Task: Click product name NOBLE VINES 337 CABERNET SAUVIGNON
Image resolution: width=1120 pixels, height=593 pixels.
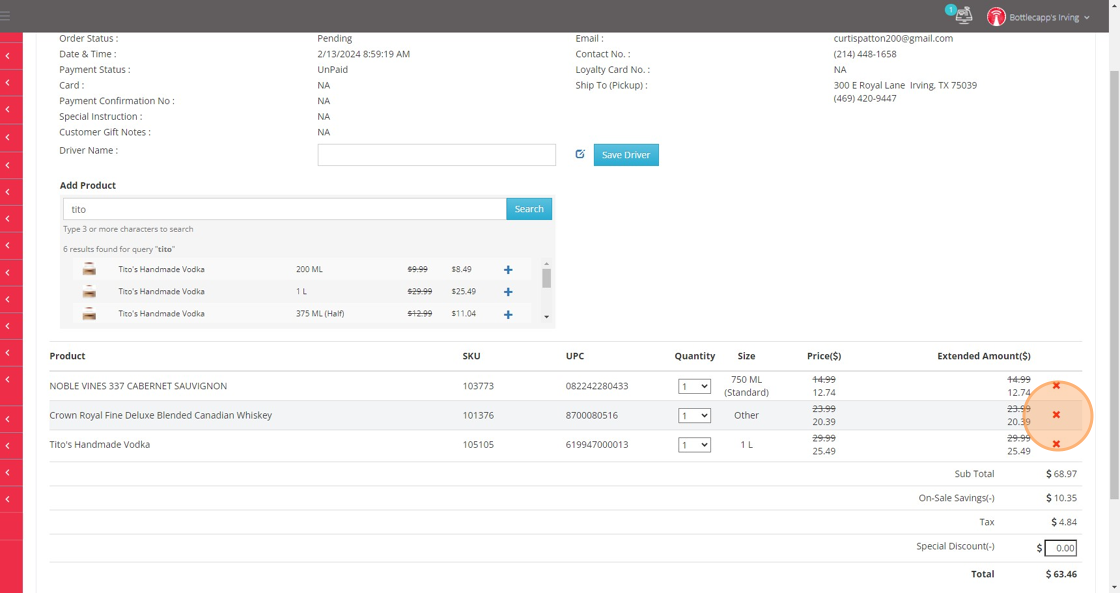Action: click(x=138, y=386)
